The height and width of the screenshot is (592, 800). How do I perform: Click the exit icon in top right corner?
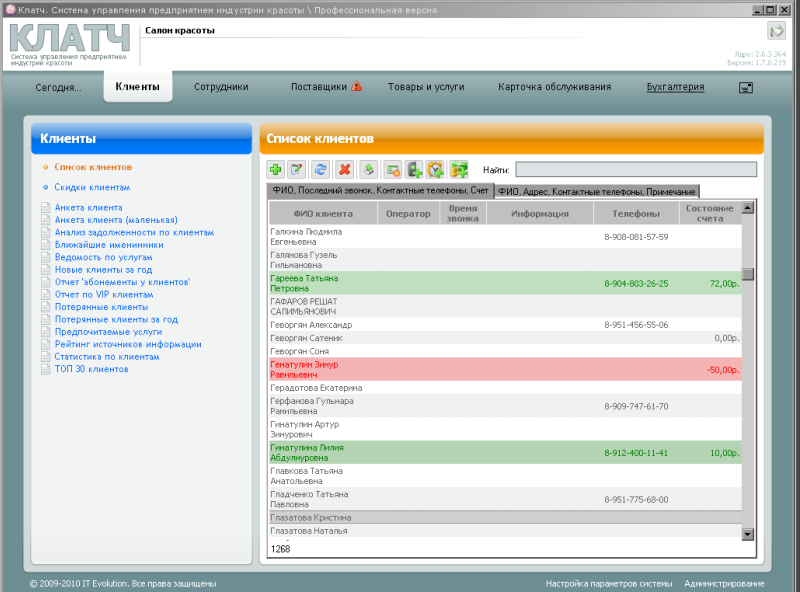tap(775, 31)
